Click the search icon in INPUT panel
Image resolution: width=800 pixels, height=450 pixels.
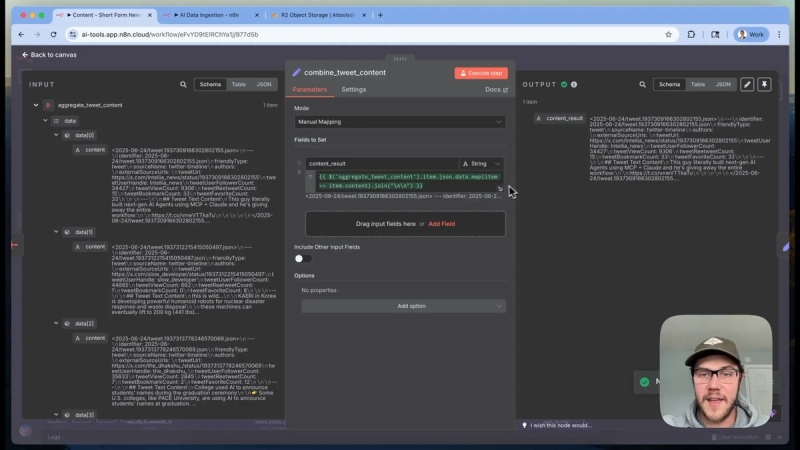(x=183, y=85)
